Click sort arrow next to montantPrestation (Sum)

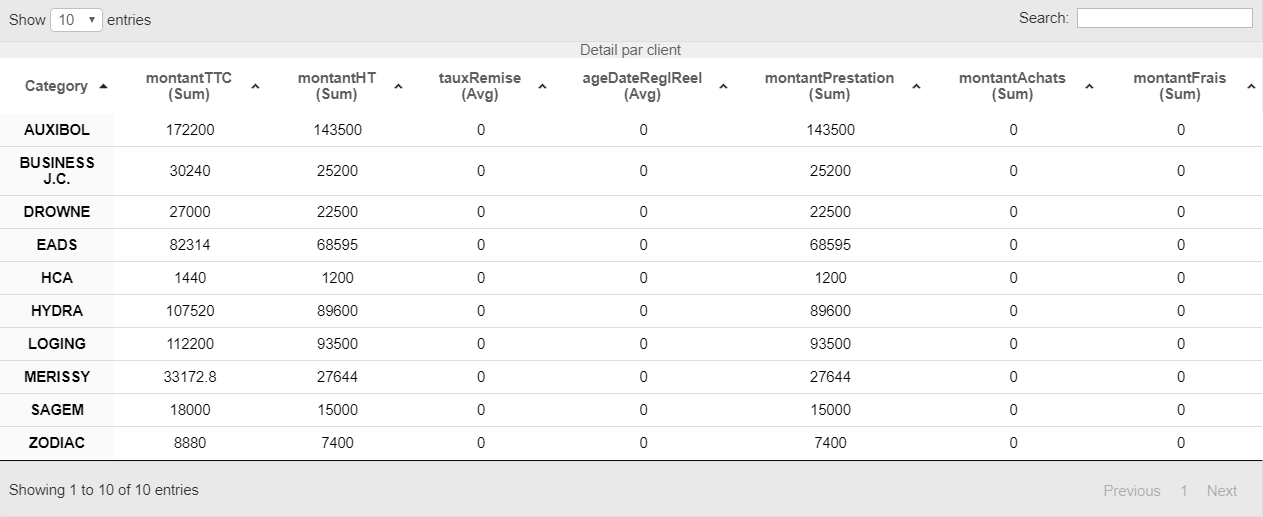coord(916,87)
